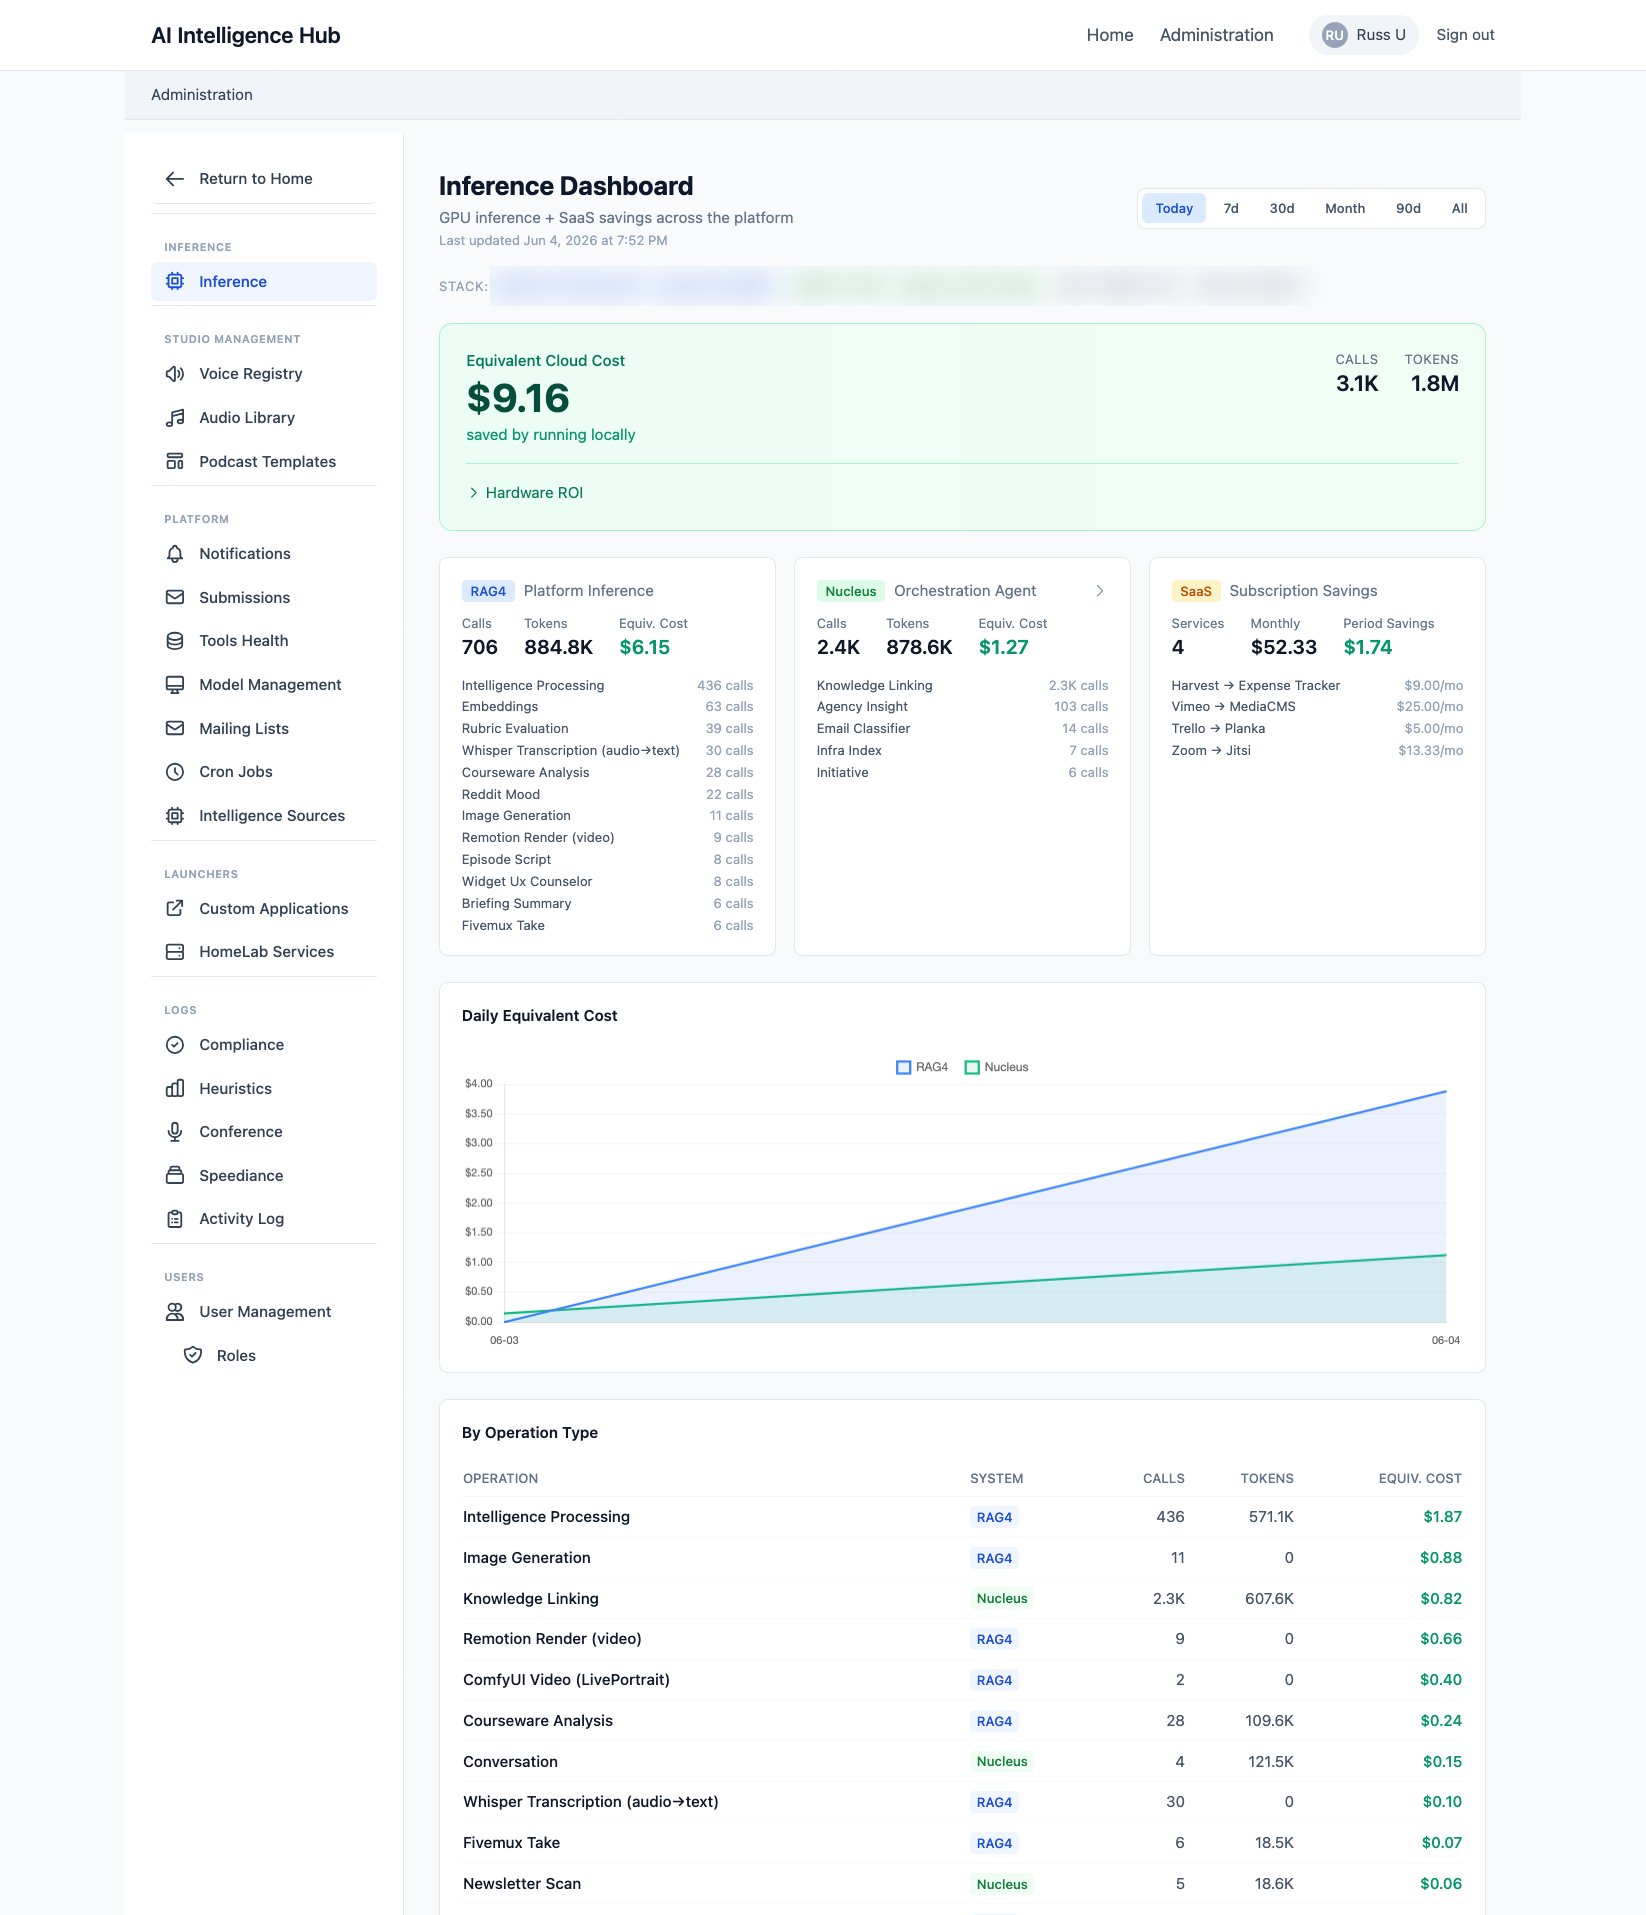Click the Conference microphone icon
The image size is (1646, 1915).
tap(175, 1132)
